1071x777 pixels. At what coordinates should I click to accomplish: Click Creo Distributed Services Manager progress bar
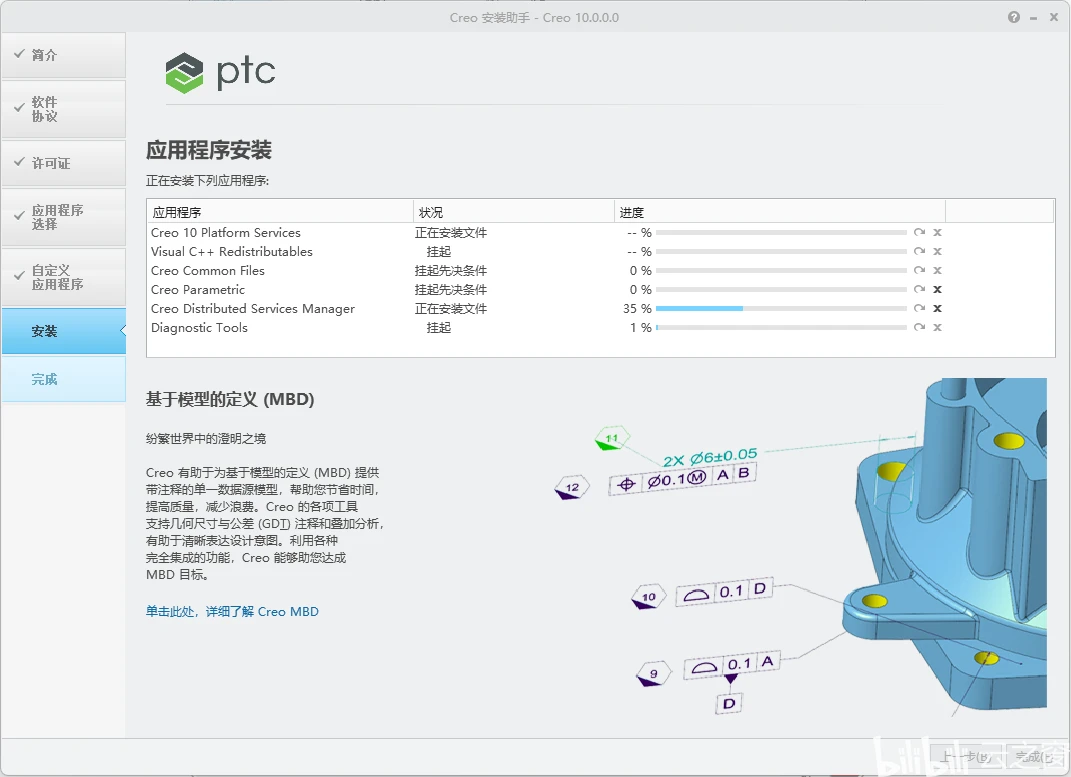coord(781,309)
